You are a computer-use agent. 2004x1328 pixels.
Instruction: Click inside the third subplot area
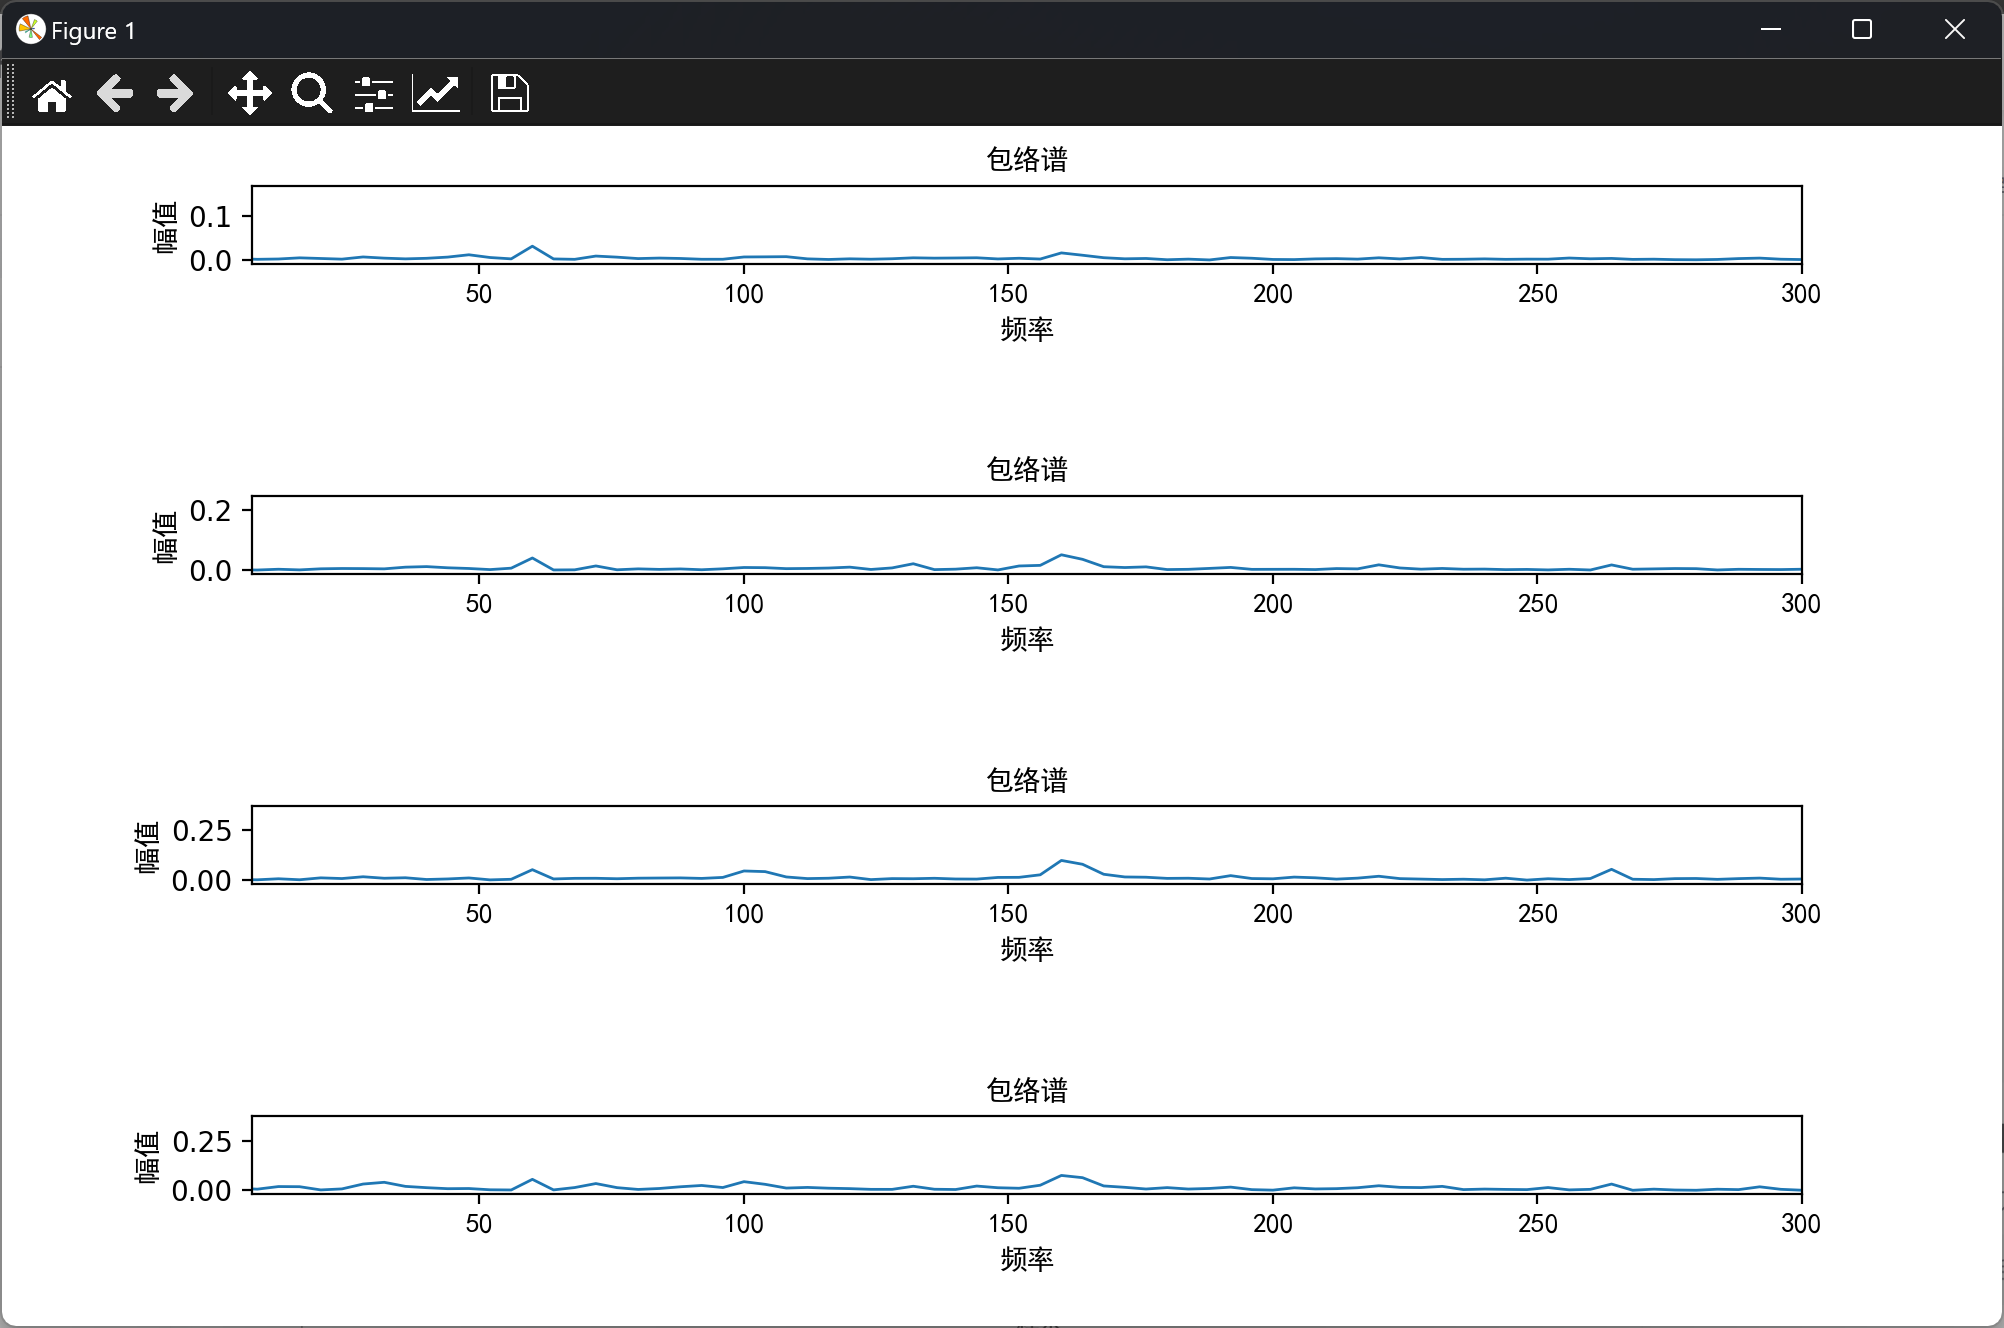tap(1026, 845)
